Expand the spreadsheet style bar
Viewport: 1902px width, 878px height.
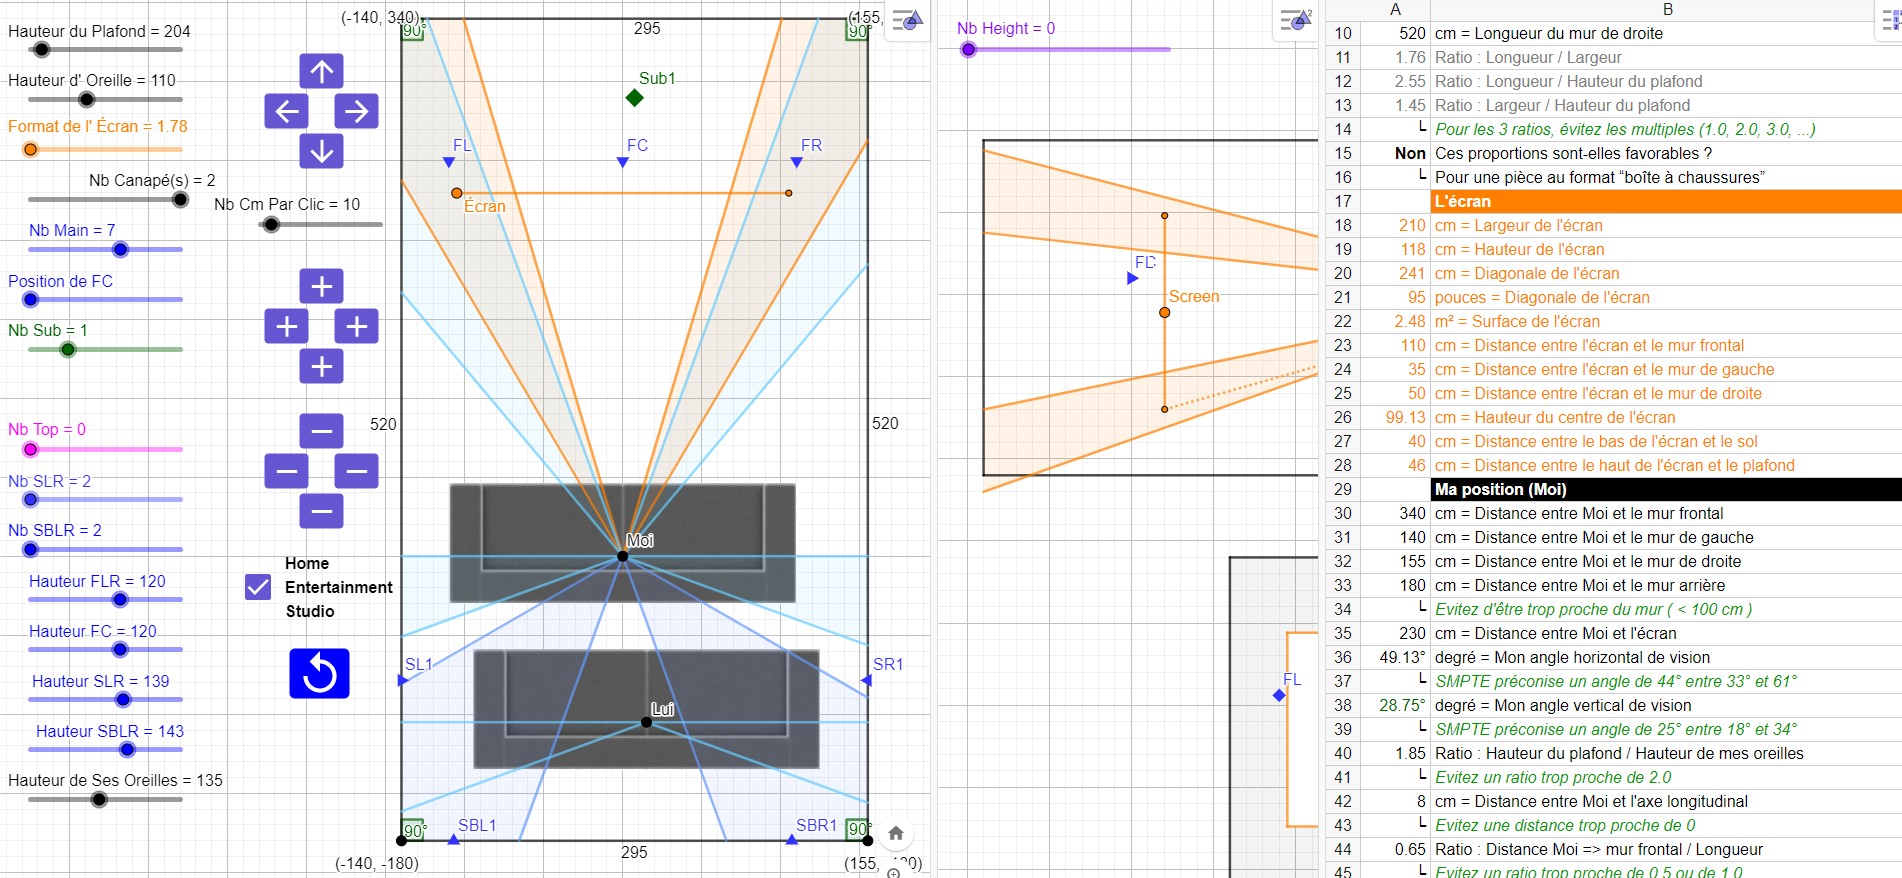(1890, 22)
